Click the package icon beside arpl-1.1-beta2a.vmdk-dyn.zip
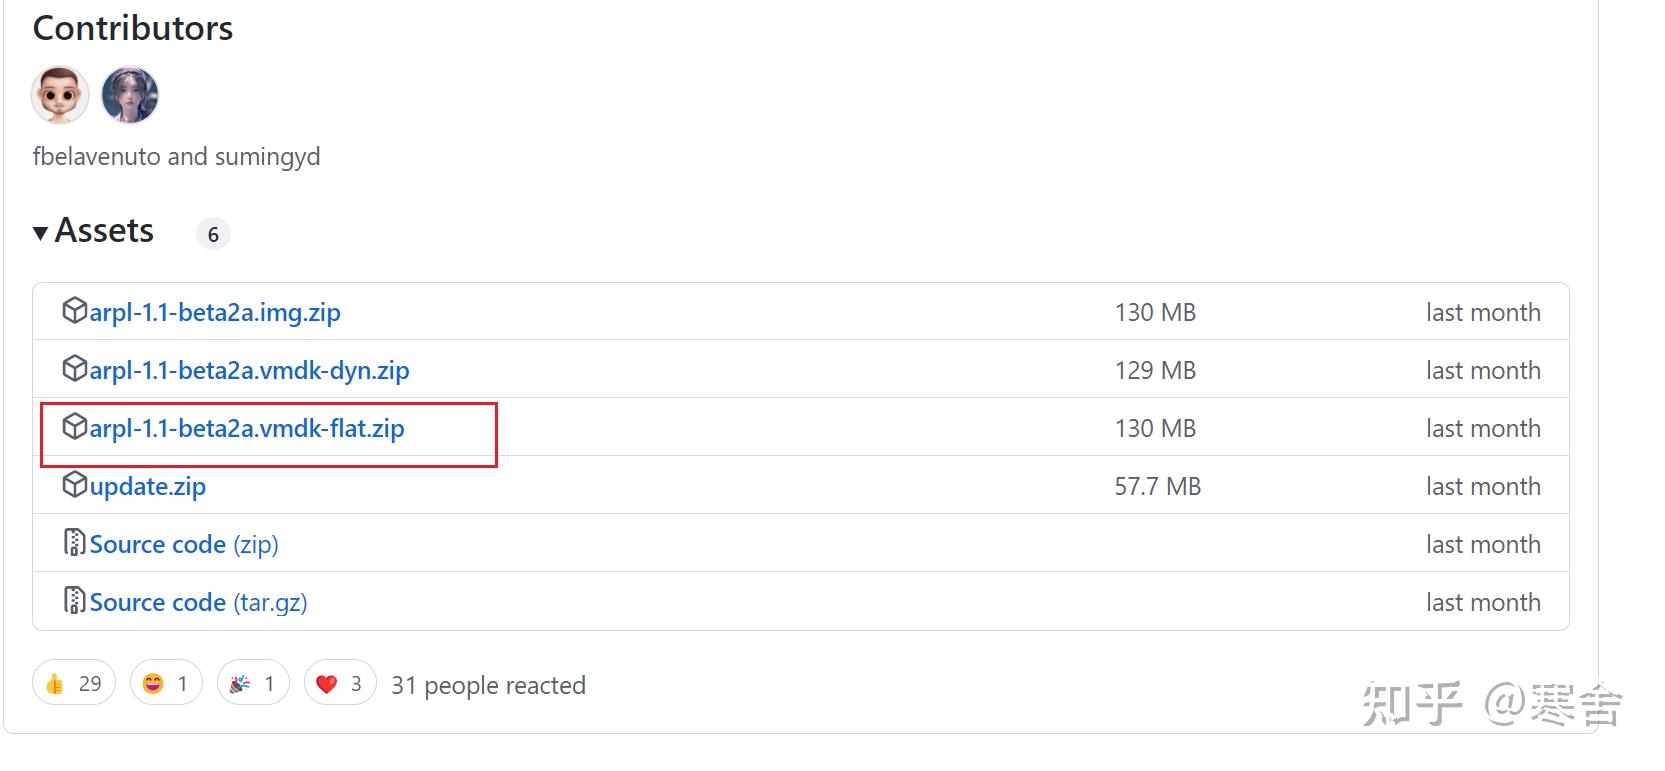The image size is (1665, 771). [74, 369]
